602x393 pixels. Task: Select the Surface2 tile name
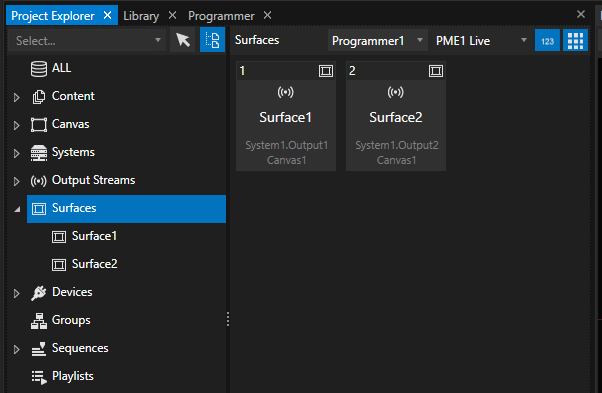tap(395, 117)
